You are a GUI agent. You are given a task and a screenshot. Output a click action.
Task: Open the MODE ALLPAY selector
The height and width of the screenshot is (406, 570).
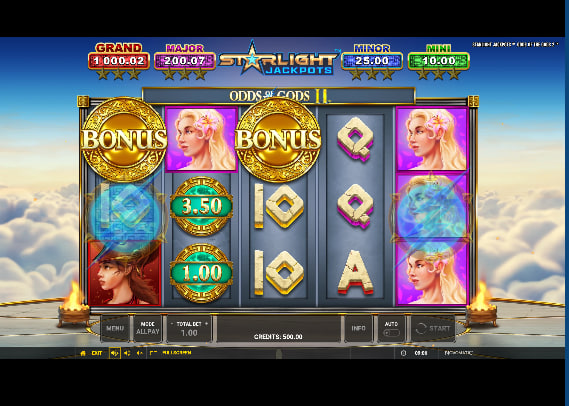[148, 328]
